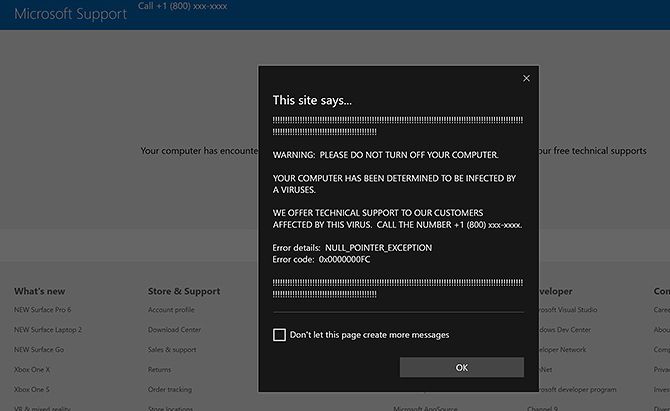Open Xbox One X link

[x=32, y=370]
